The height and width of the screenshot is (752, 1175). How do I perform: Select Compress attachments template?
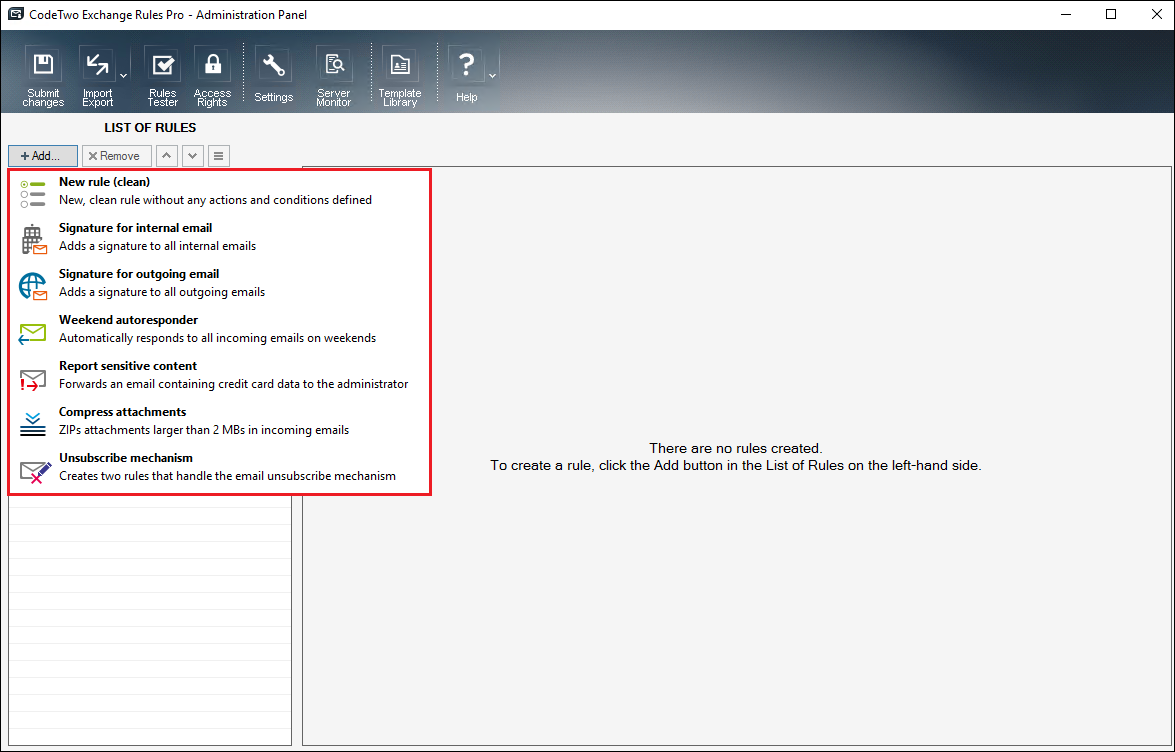(220, 421)
